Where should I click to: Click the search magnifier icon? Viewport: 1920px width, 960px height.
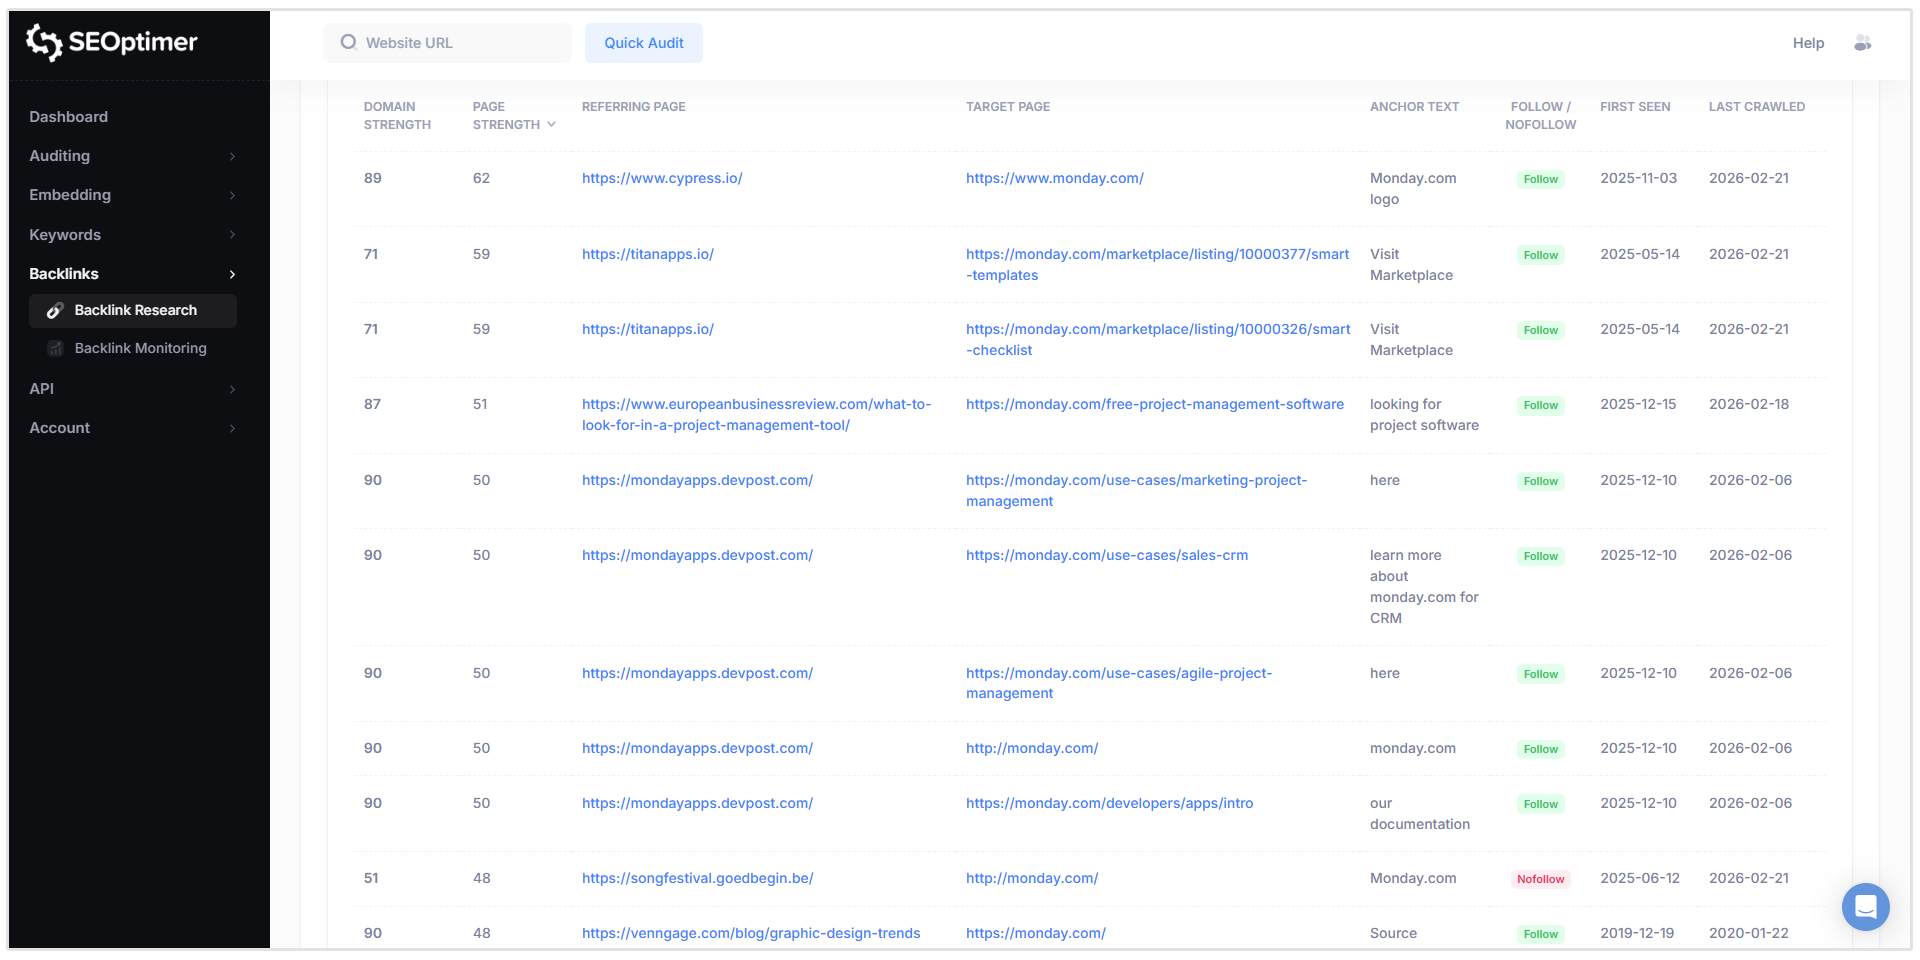click(x=348, y=42)
